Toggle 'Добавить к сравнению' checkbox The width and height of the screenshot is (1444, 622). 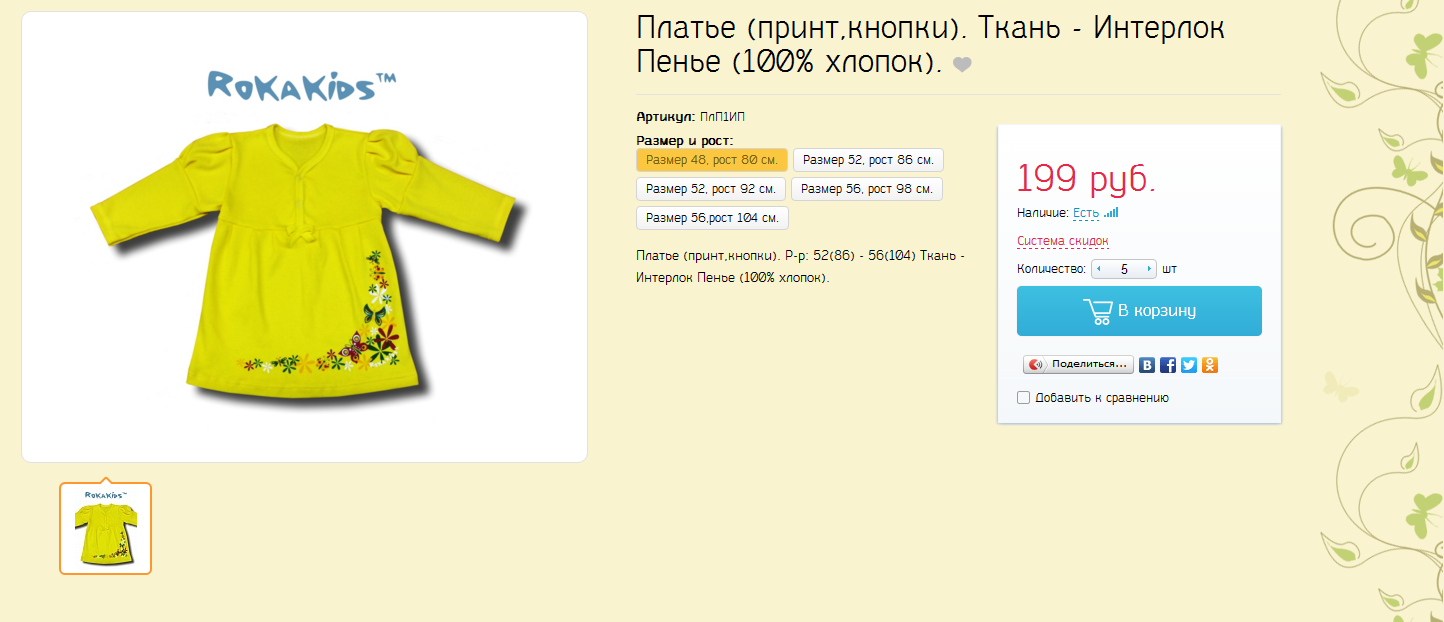pyautogui.click(x=1023, y=398)
